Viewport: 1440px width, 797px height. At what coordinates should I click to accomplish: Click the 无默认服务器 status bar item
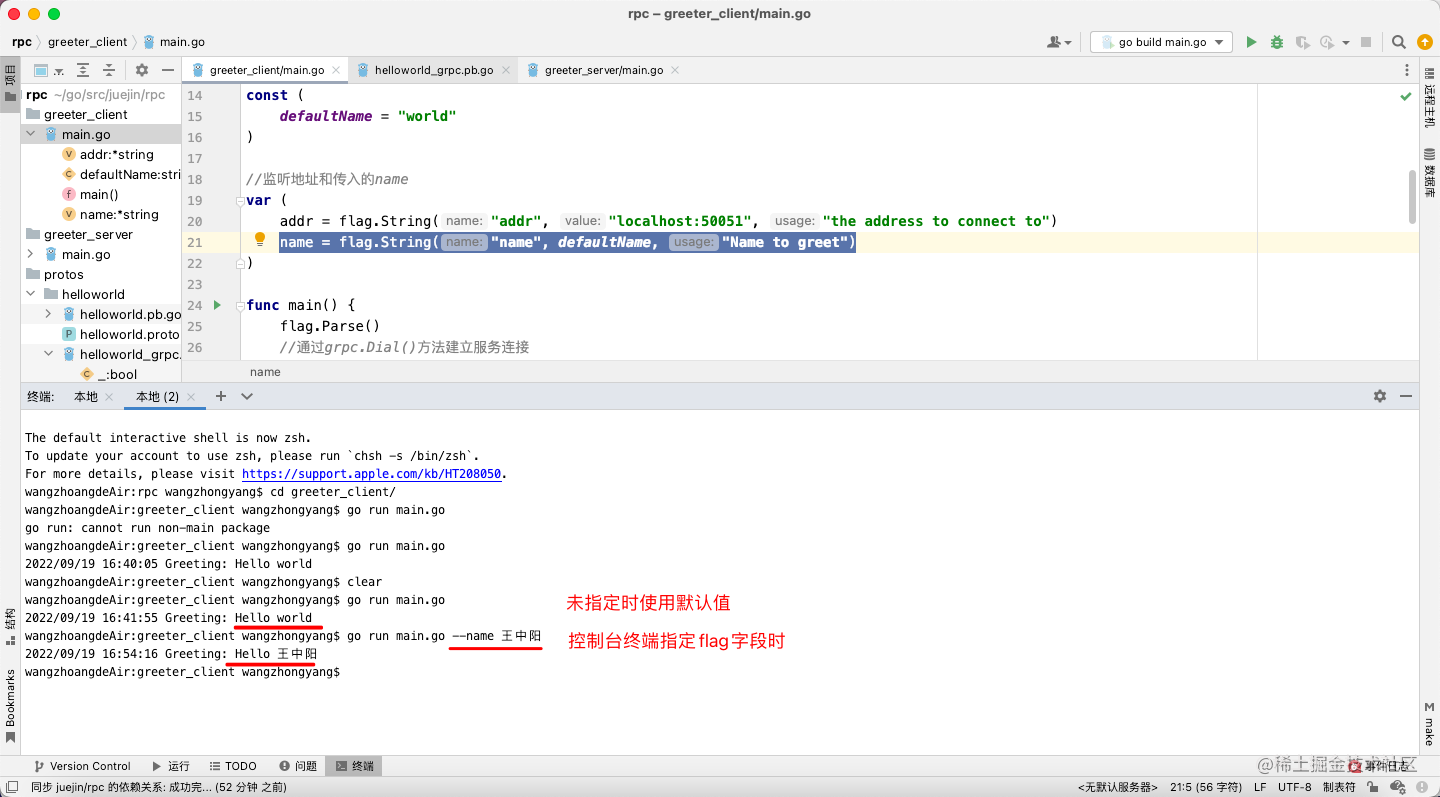coord(1118,787)
